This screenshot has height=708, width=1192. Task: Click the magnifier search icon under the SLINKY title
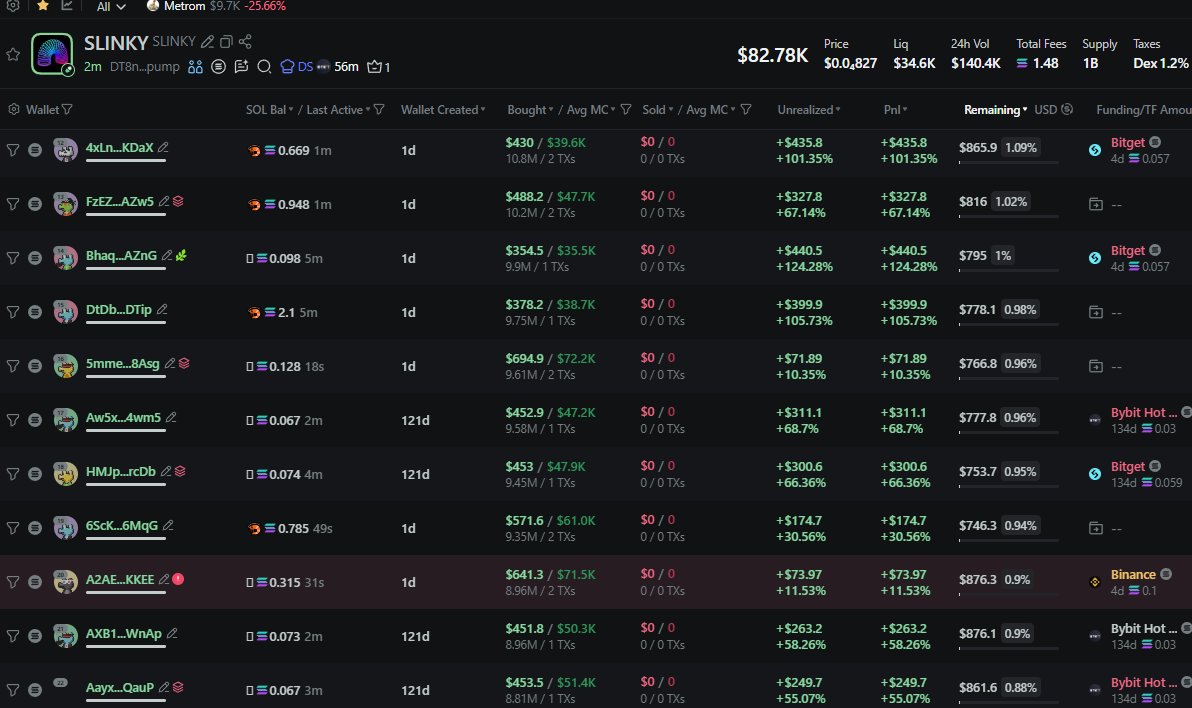[264, 67]
